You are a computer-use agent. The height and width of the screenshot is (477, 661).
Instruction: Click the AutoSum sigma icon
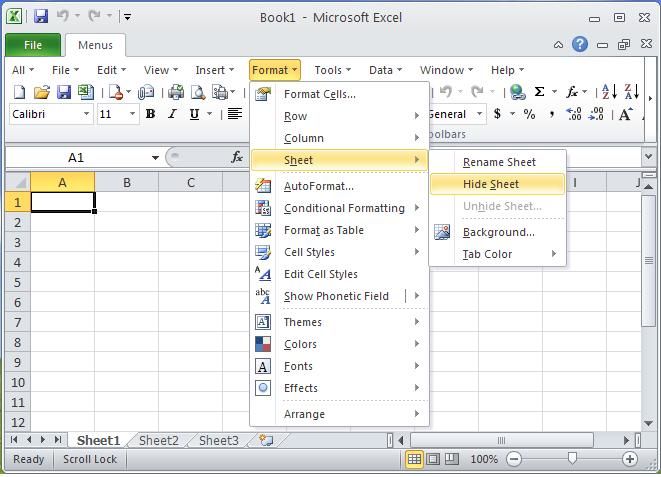(539, 92)
